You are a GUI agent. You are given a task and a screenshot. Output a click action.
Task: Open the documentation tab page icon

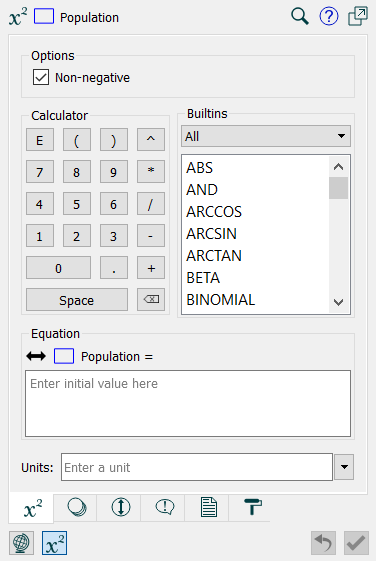pos(209,507)
